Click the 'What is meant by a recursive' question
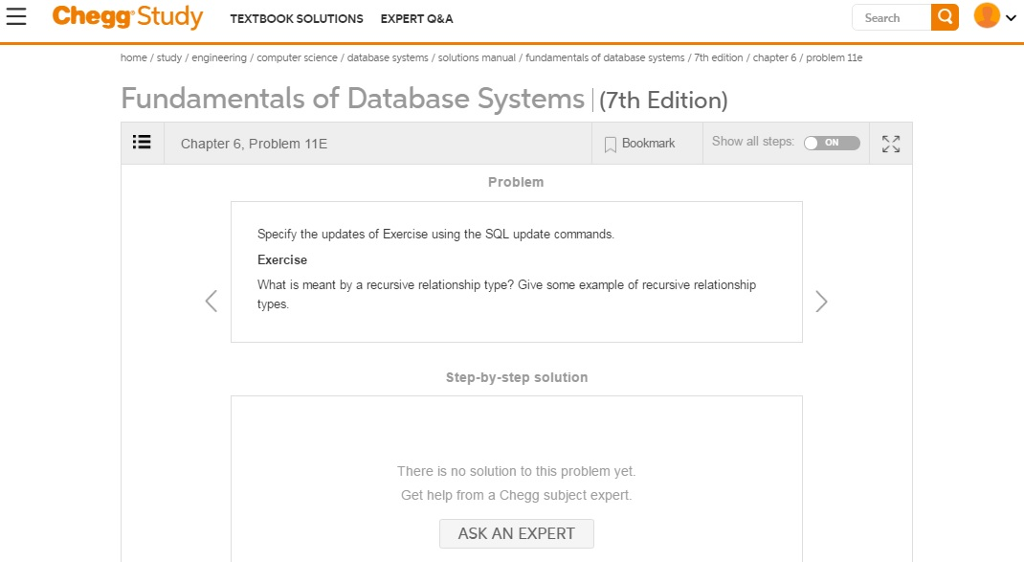1024x562 pixels. click(x=507, y=294)
